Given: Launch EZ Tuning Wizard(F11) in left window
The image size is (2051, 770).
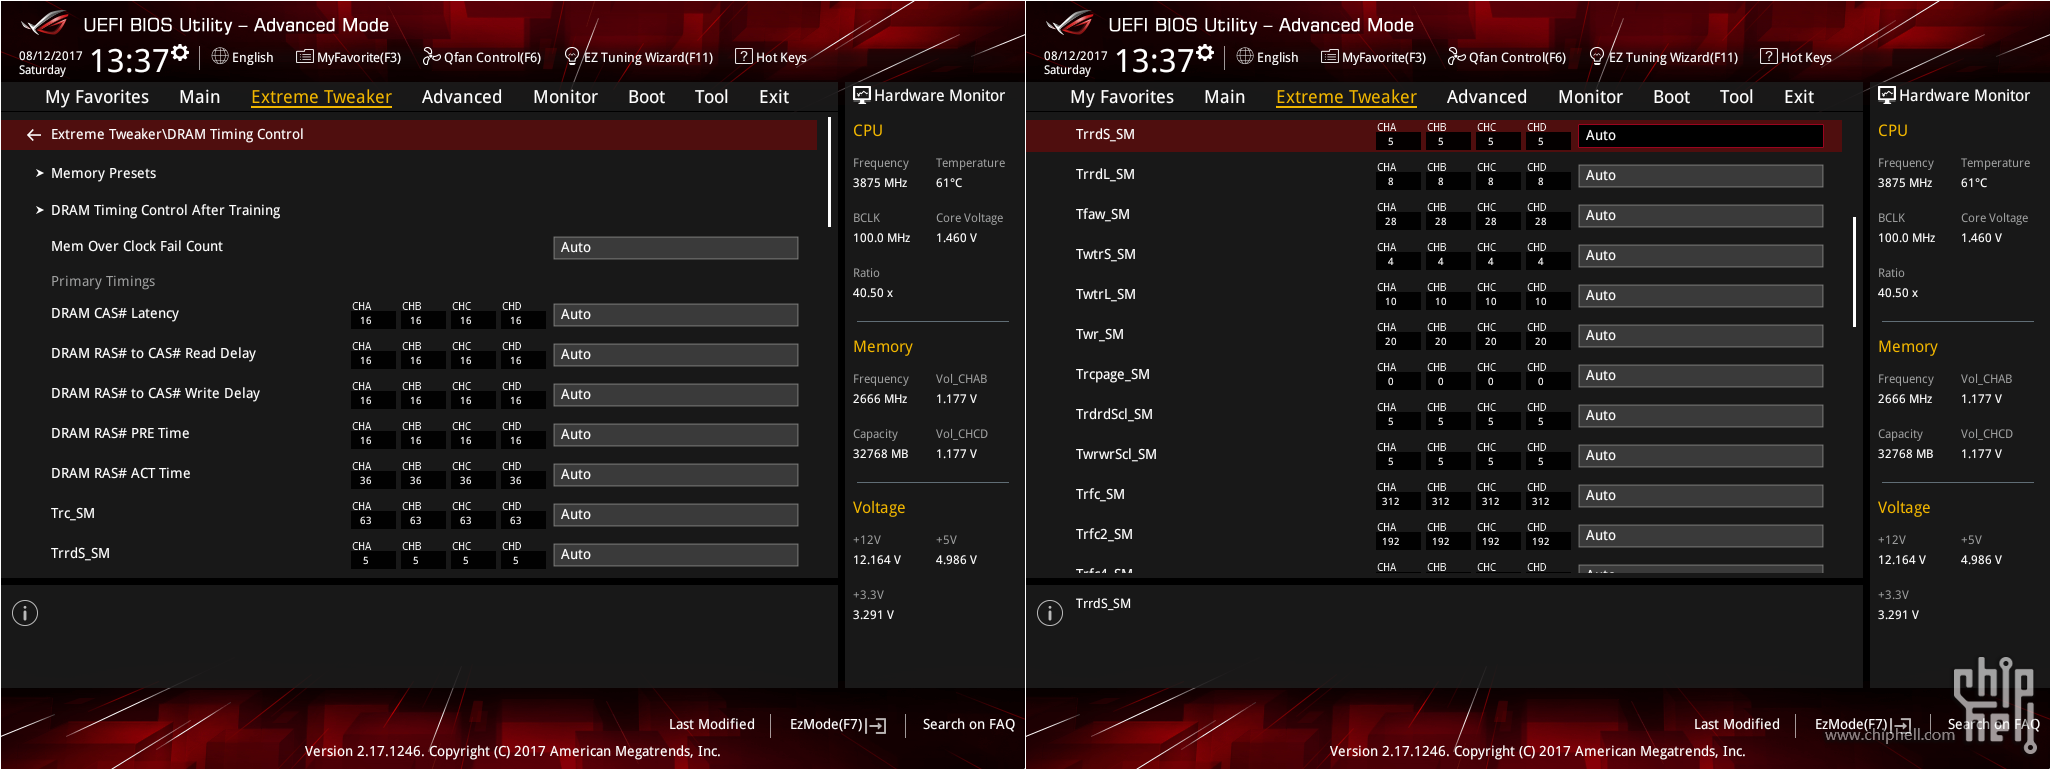Looking at the screenshot, I should click(x=639, y=57).
